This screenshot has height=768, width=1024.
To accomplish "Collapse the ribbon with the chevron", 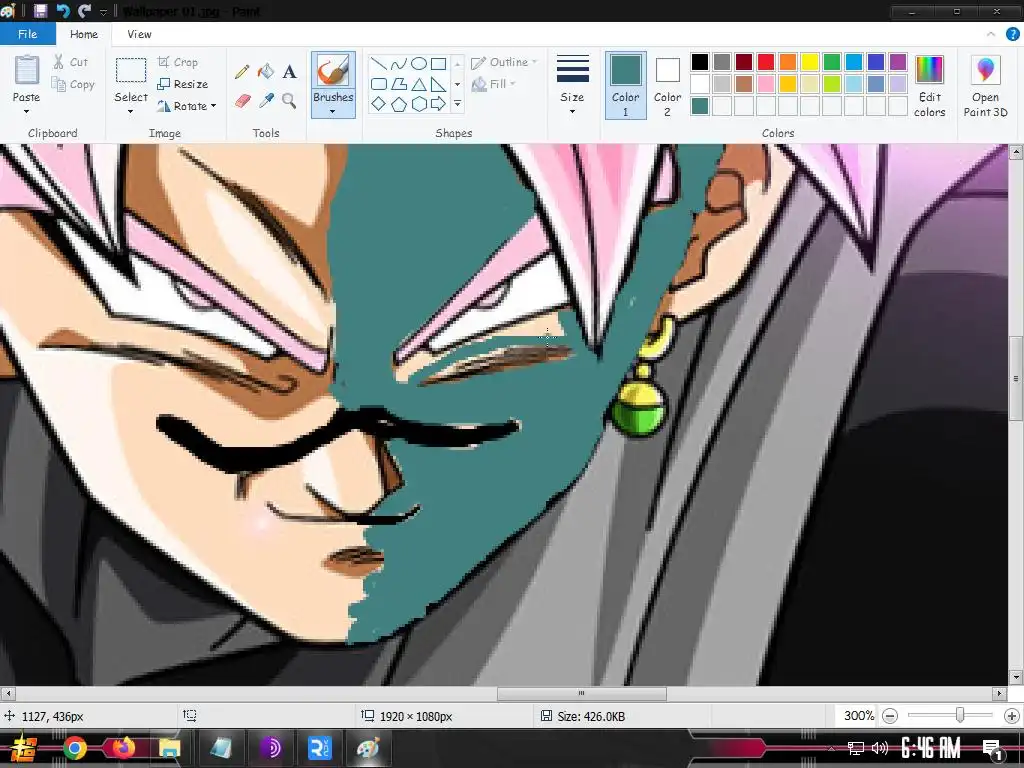I will tap(991, 34).
